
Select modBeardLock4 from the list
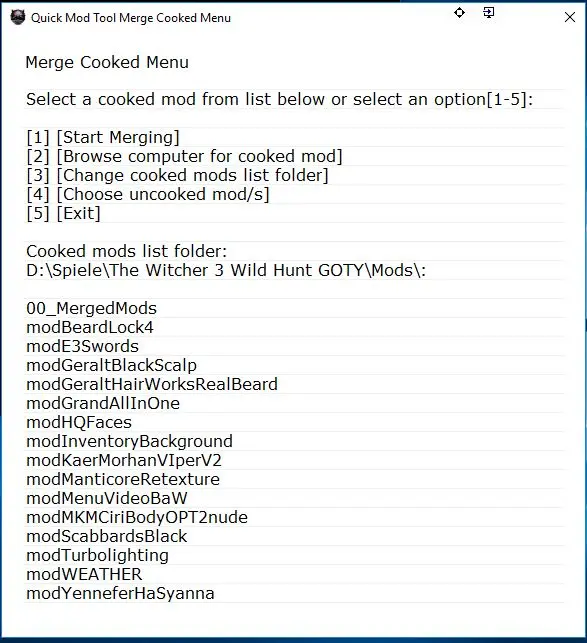click(x=90, y=327)
